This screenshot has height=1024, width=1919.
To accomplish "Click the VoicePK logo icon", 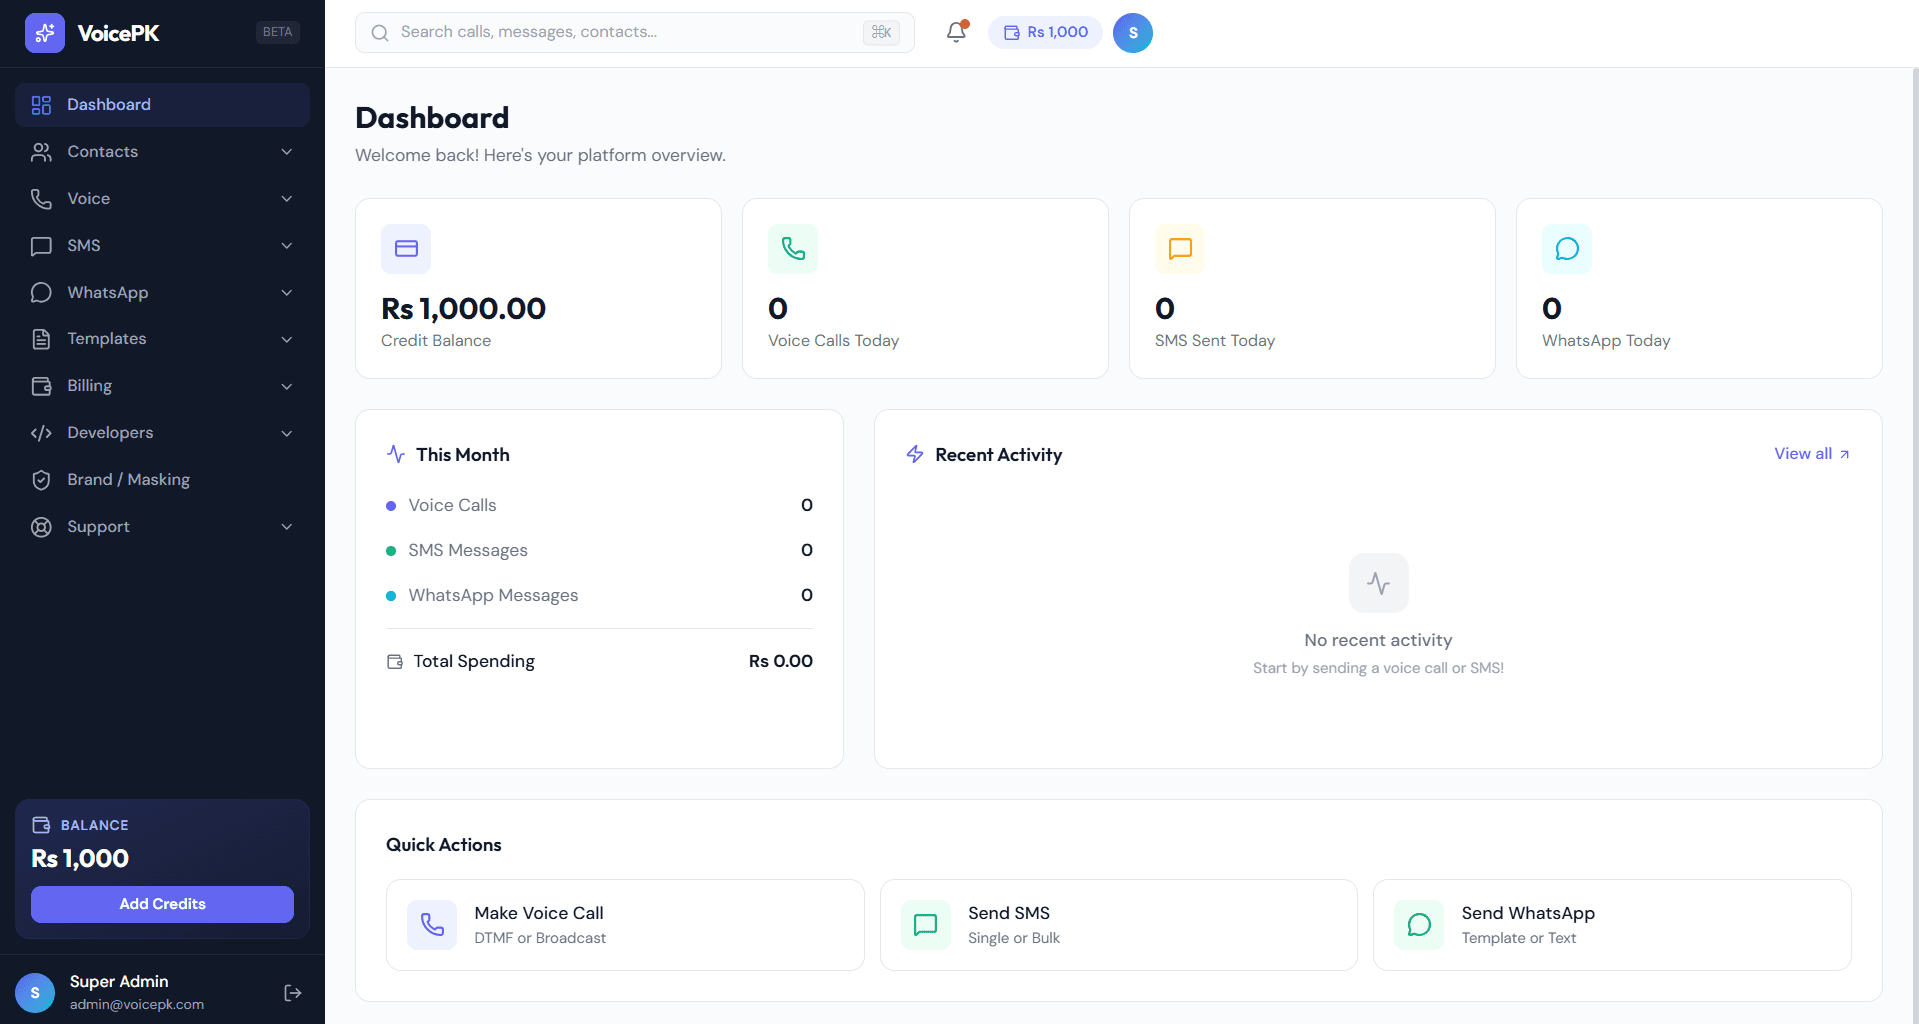I will 45,33.
